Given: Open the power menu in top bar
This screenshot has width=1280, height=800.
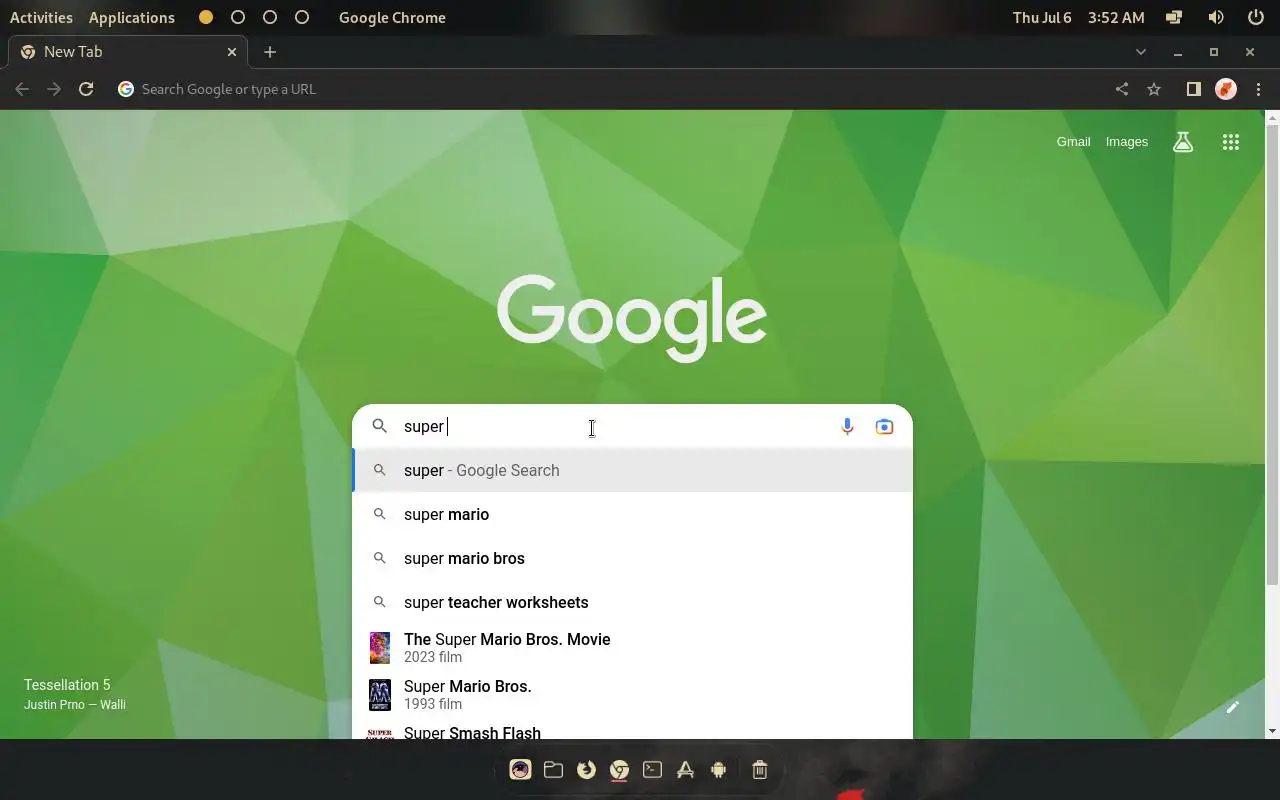Looking at the screenshot, I should (x=1256, y=17).
